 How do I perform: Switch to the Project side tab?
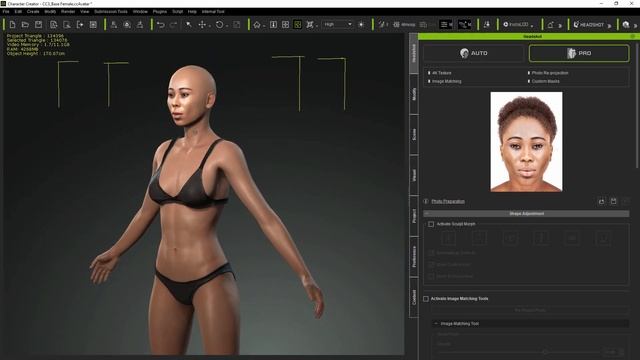click(x=414, y=216)
